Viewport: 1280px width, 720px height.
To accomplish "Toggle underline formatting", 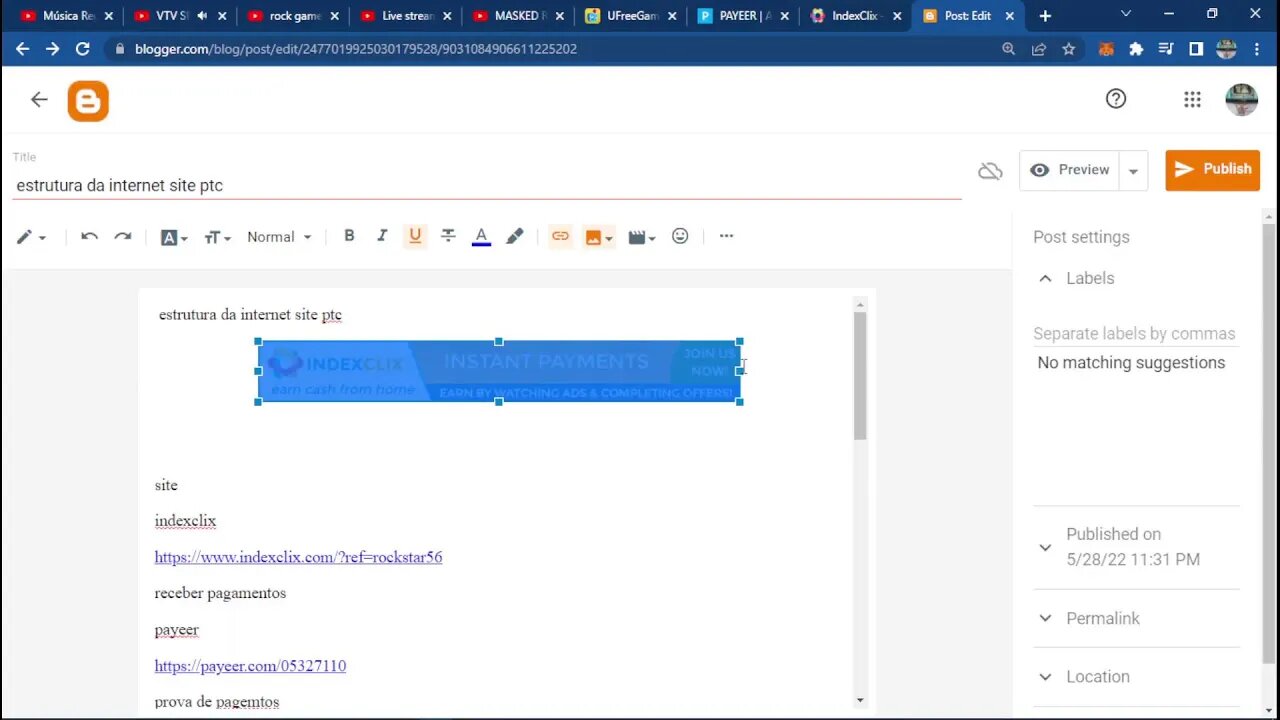I will [415, 236].
